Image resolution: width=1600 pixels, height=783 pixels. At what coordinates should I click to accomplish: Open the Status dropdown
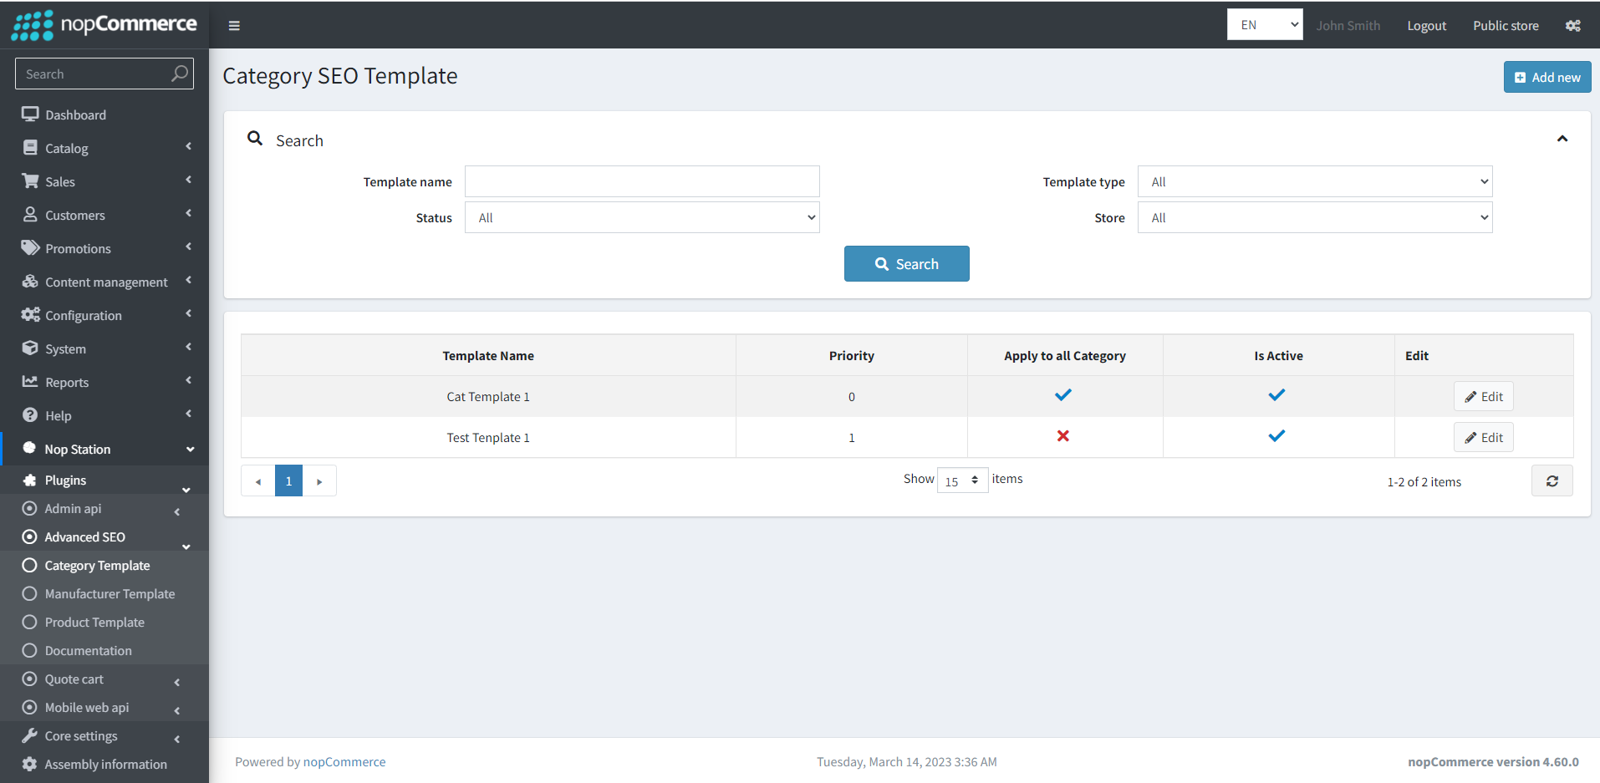click(642, 218)
